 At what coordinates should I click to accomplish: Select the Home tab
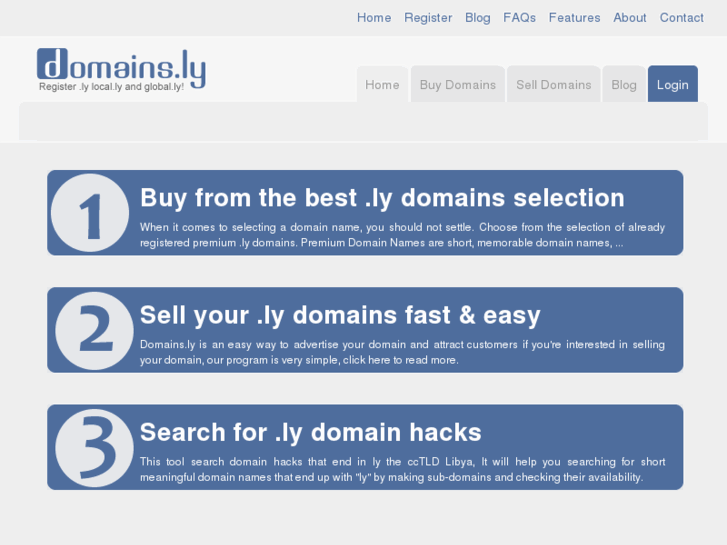tap(382, 84)
